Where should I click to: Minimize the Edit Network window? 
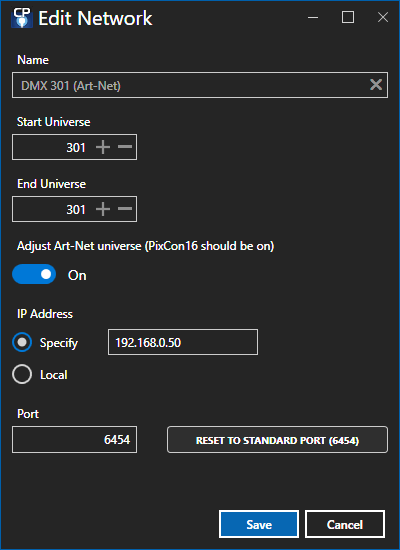[313, 17]
